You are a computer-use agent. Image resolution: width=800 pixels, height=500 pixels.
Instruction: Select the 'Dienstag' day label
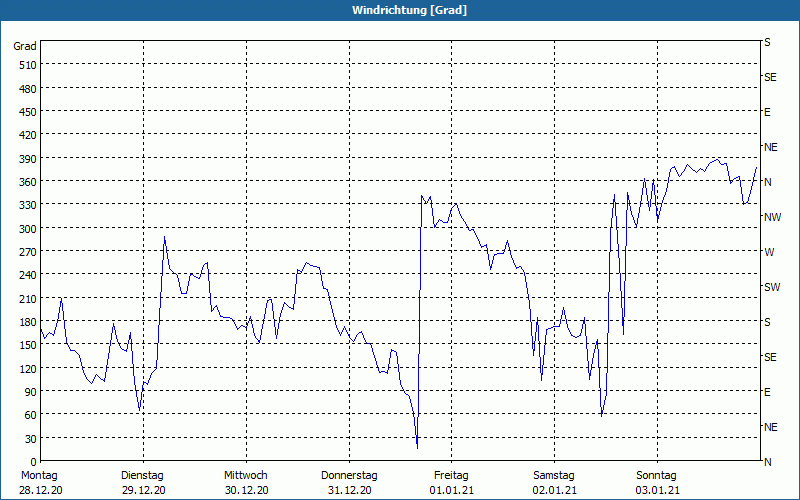tap(142, 476)
